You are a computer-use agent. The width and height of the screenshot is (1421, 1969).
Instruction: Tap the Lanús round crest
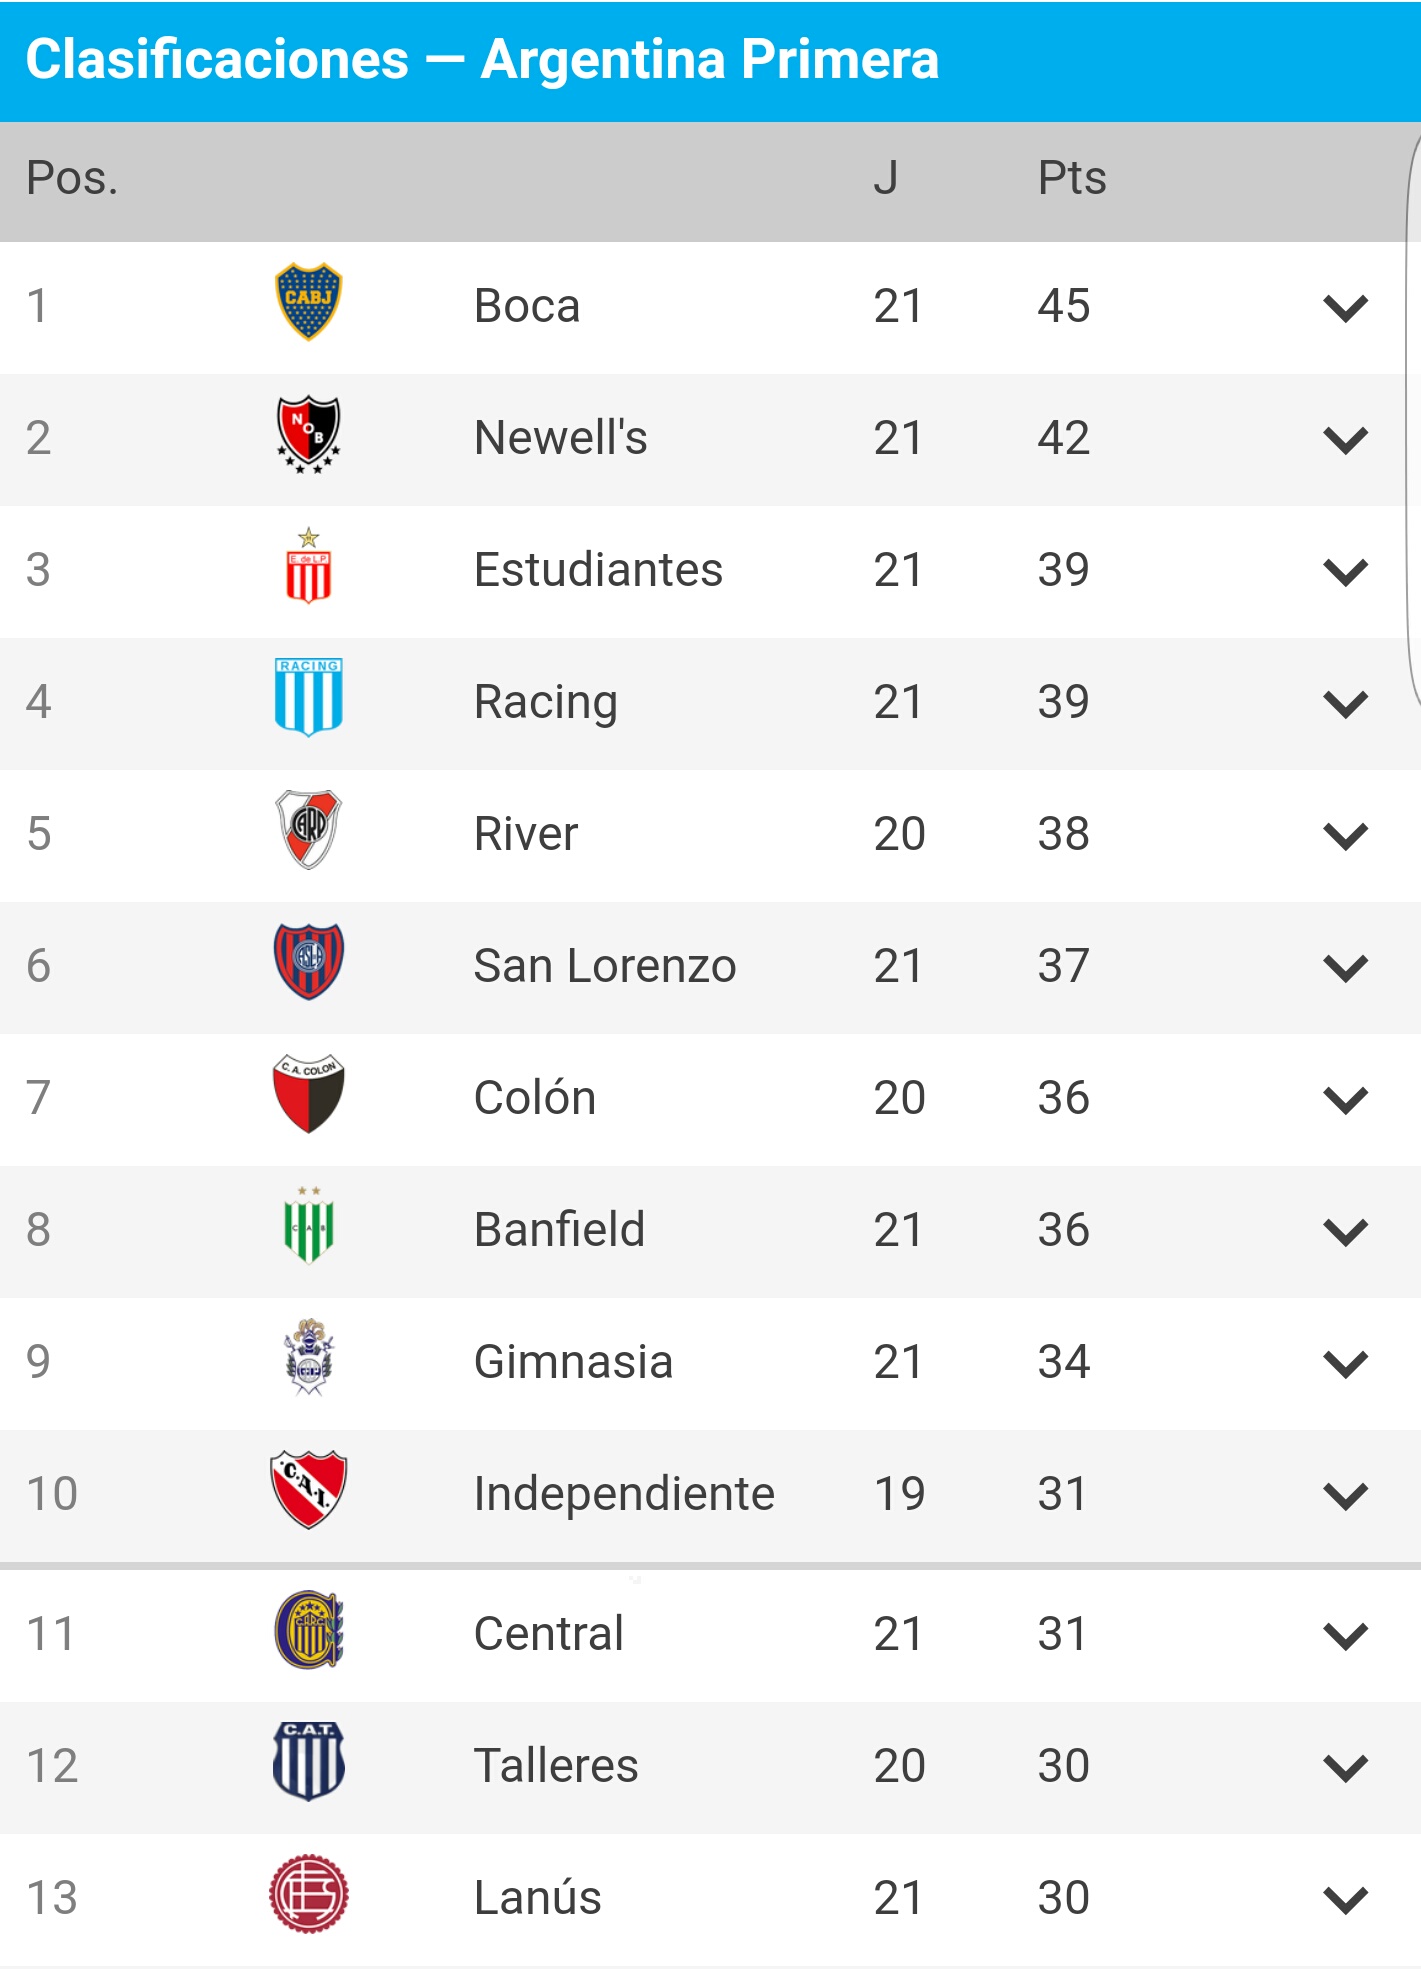tap(308, 1894)
